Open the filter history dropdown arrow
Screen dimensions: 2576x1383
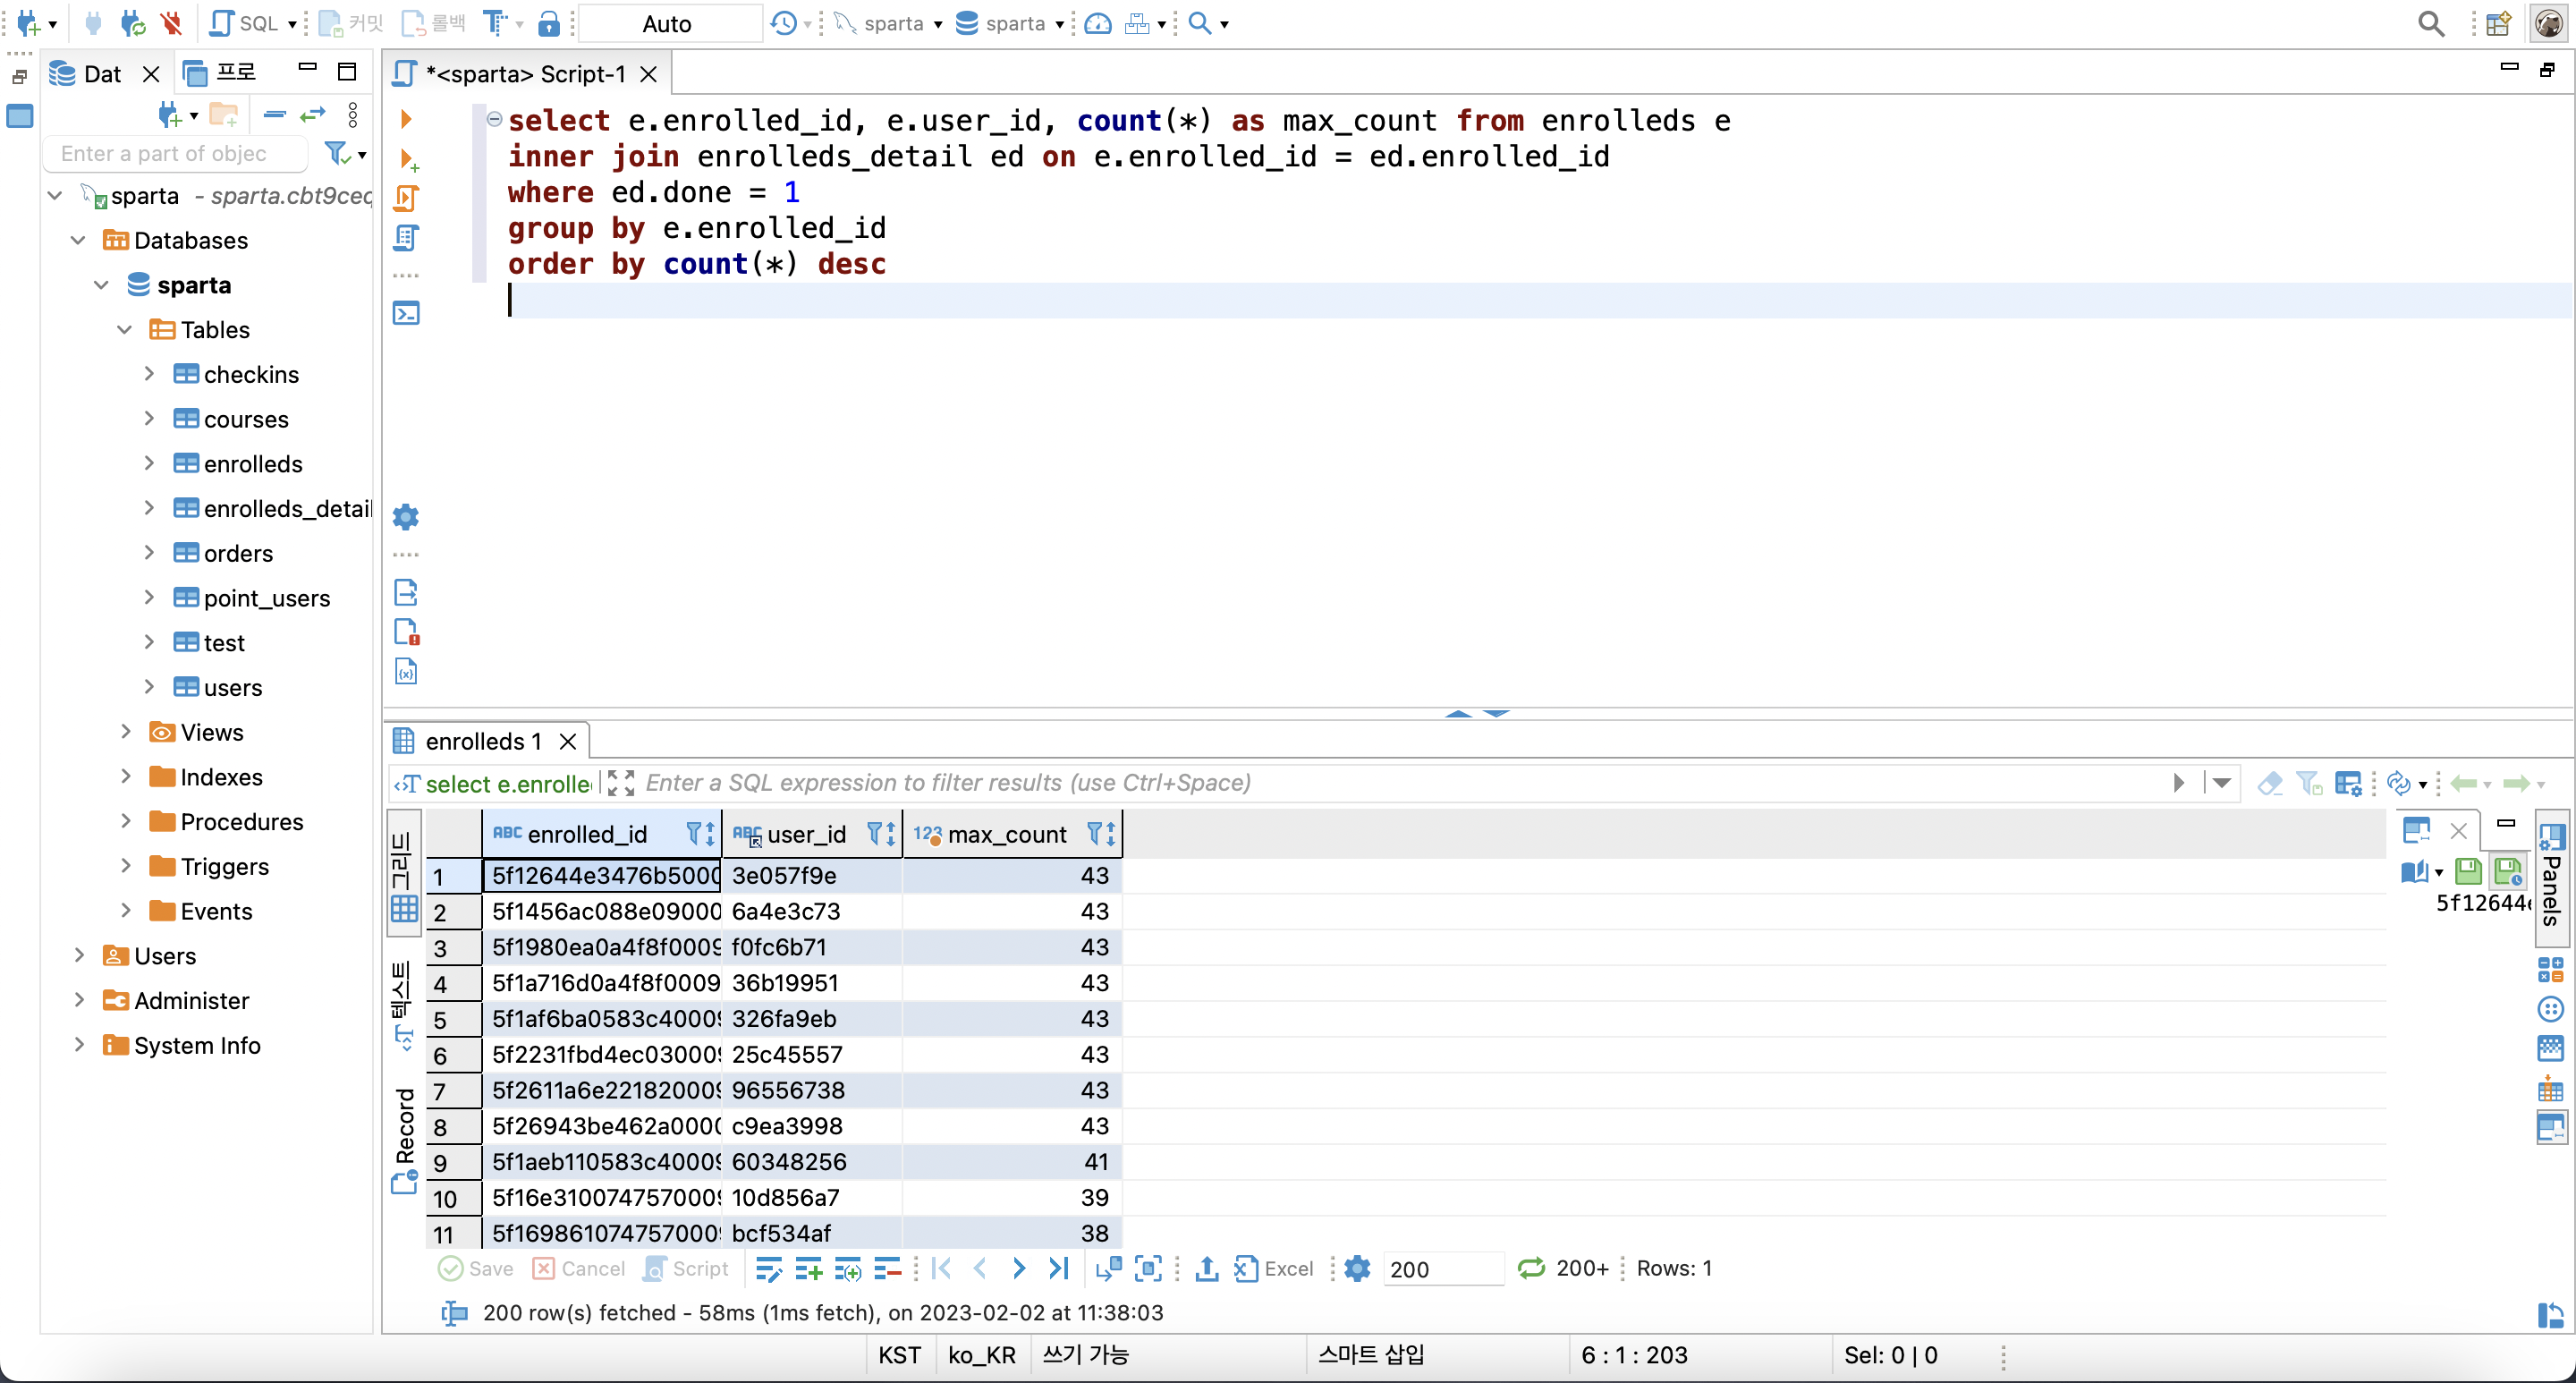(2221, 783)
